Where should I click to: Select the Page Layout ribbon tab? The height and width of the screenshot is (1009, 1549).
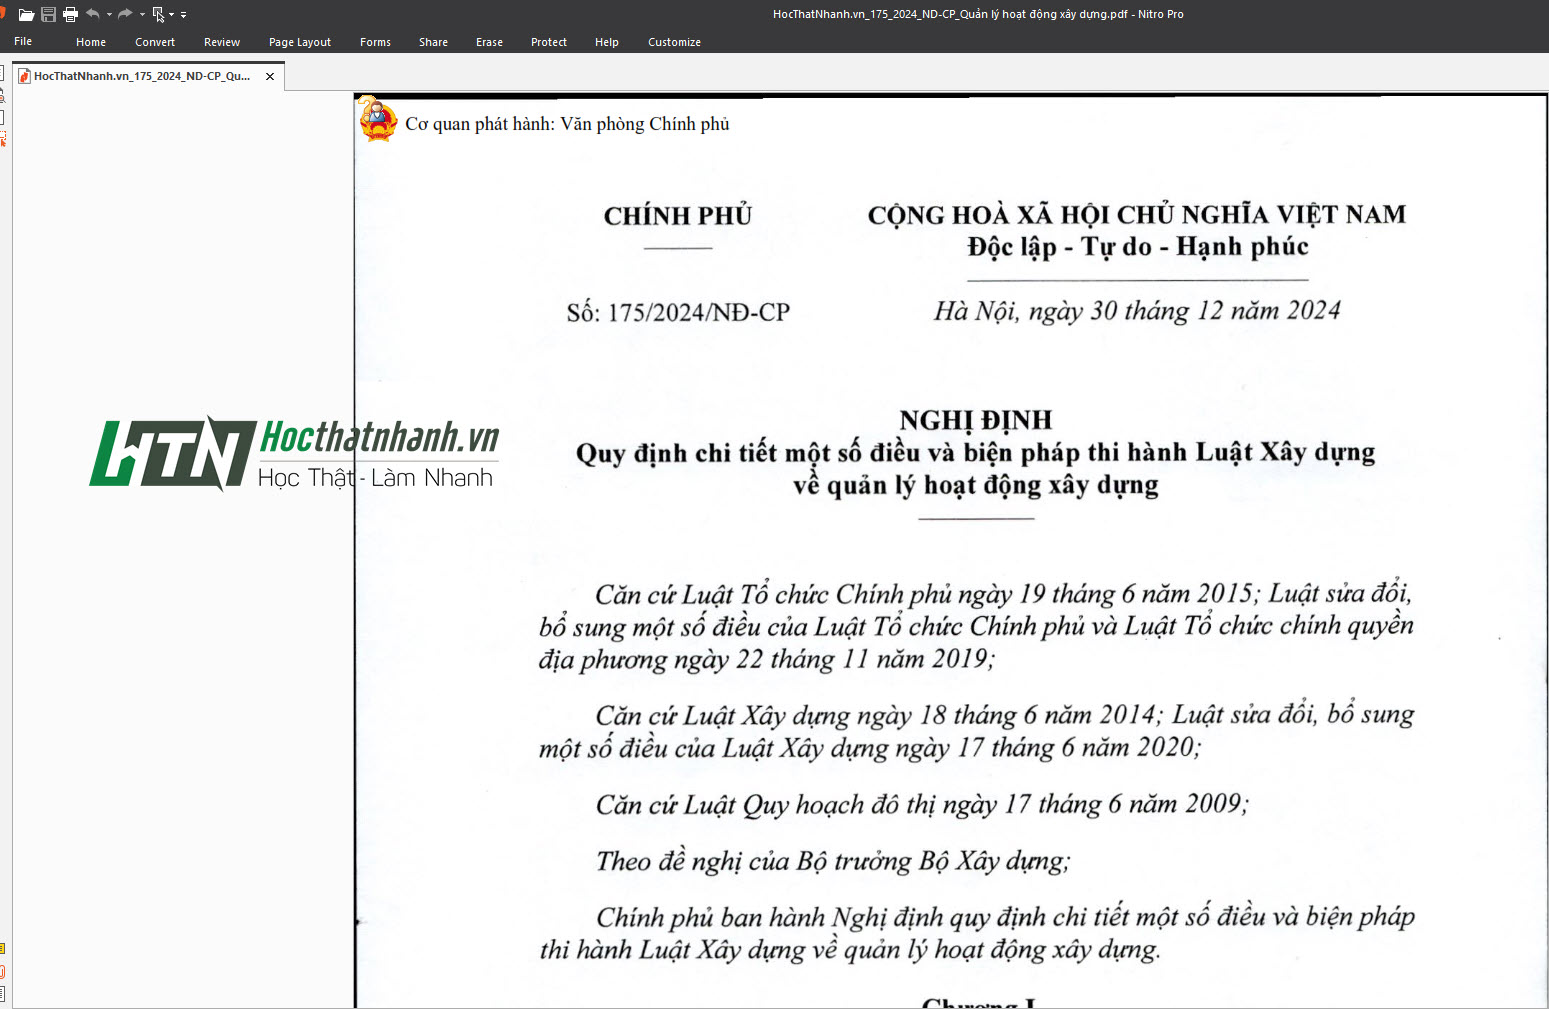tap(300, 42)
